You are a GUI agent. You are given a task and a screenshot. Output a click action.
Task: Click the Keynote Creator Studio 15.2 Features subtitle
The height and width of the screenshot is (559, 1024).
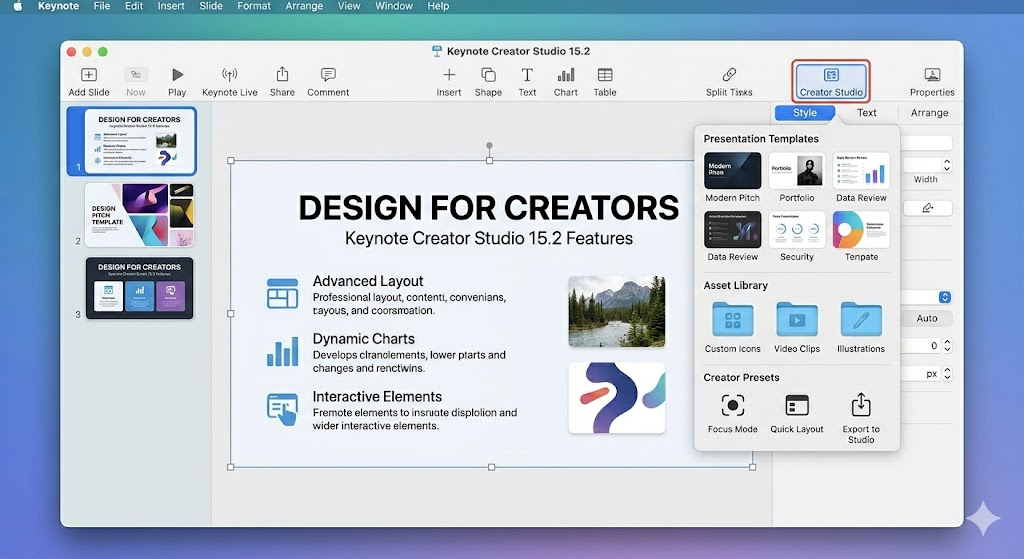point(488,238)
